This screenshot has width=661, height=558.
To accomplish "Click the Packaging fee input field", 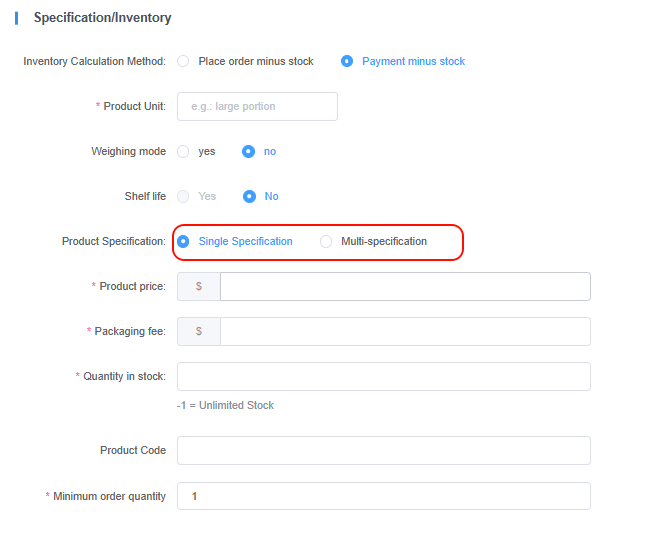I will click(405, 331).
